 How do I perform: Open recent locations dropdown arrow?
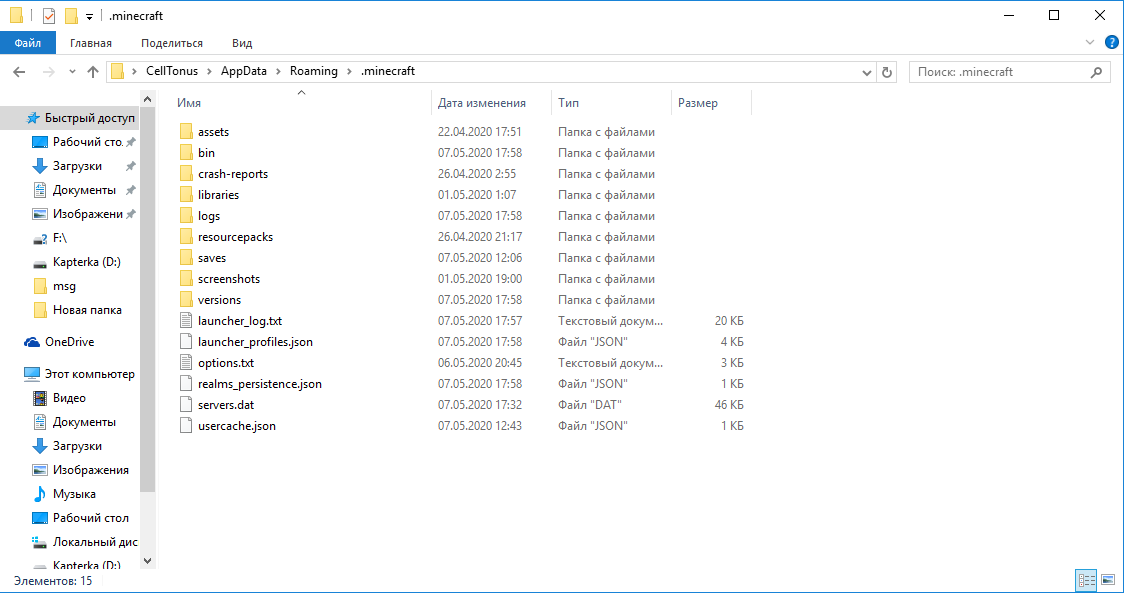pyautogui.click(x=72, y=72)
